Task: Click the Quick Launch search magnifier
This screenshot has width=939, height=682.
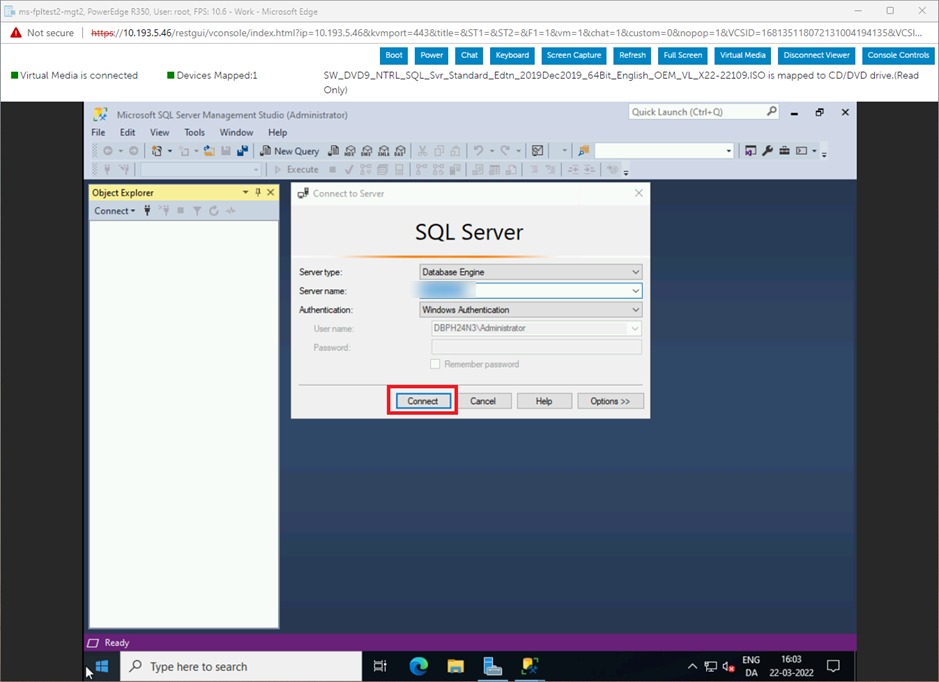Action: [x=771, y=111]
